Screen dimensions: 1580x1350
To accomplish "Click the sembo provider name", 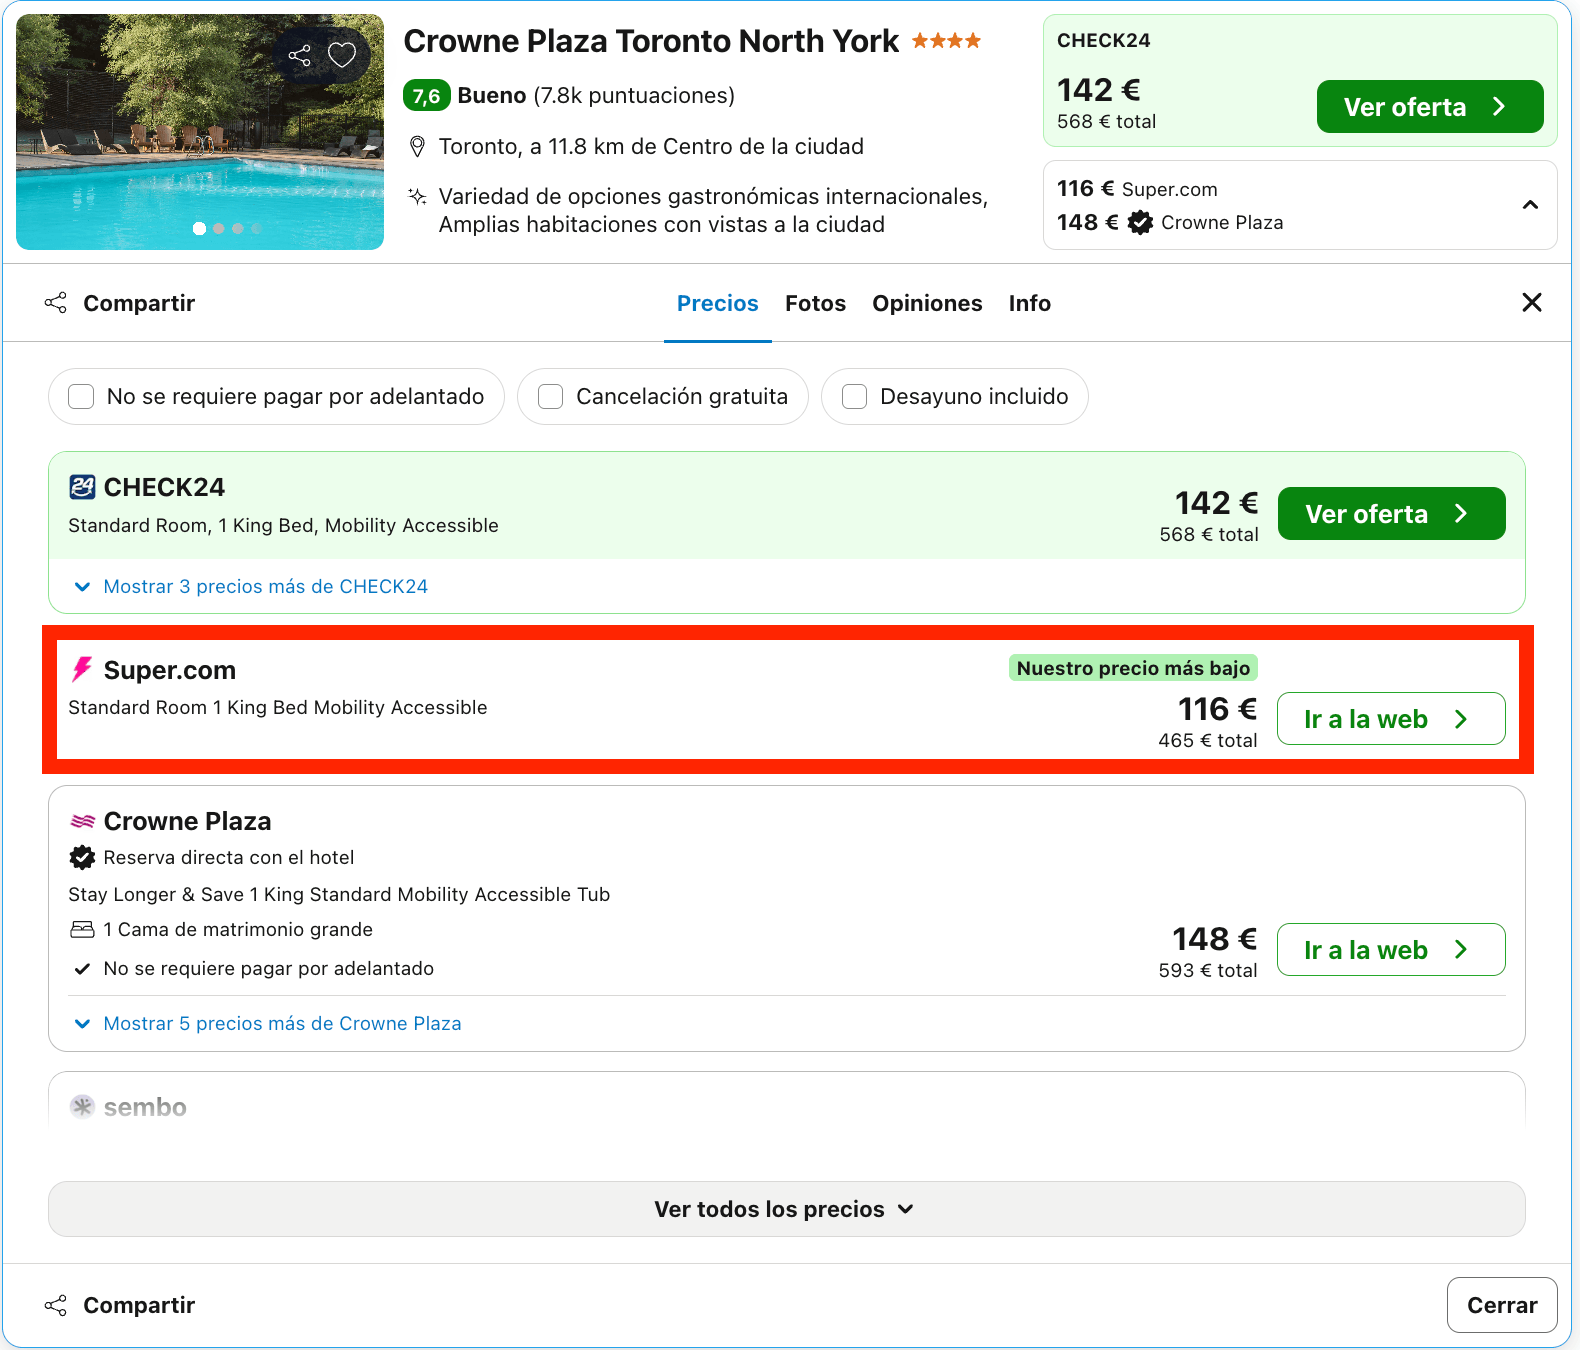I will (145, 1107).
